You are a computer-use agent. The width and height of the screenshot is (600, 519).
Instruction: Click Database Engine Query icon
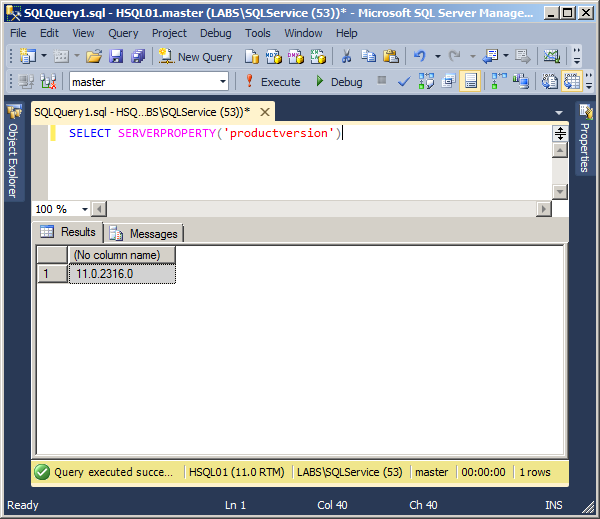pos(252,57)
